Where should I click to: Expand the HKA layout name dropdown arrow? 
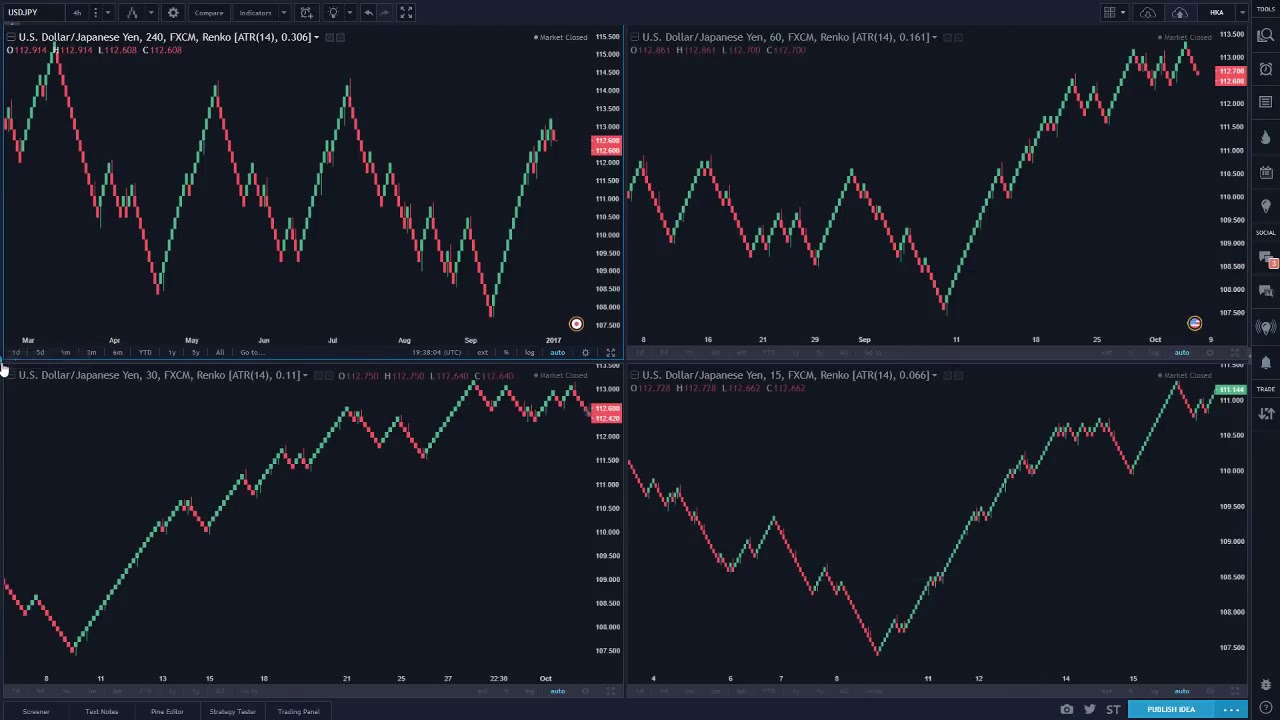[1242, 13]
